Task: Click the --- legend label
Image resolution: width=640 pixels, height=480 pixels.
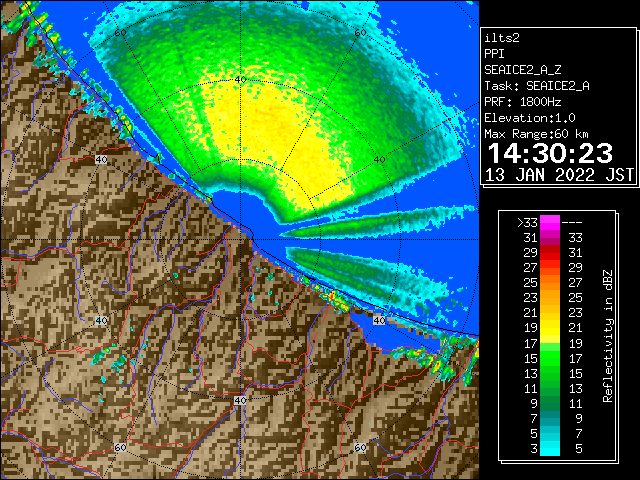Action: pos(572,223)
